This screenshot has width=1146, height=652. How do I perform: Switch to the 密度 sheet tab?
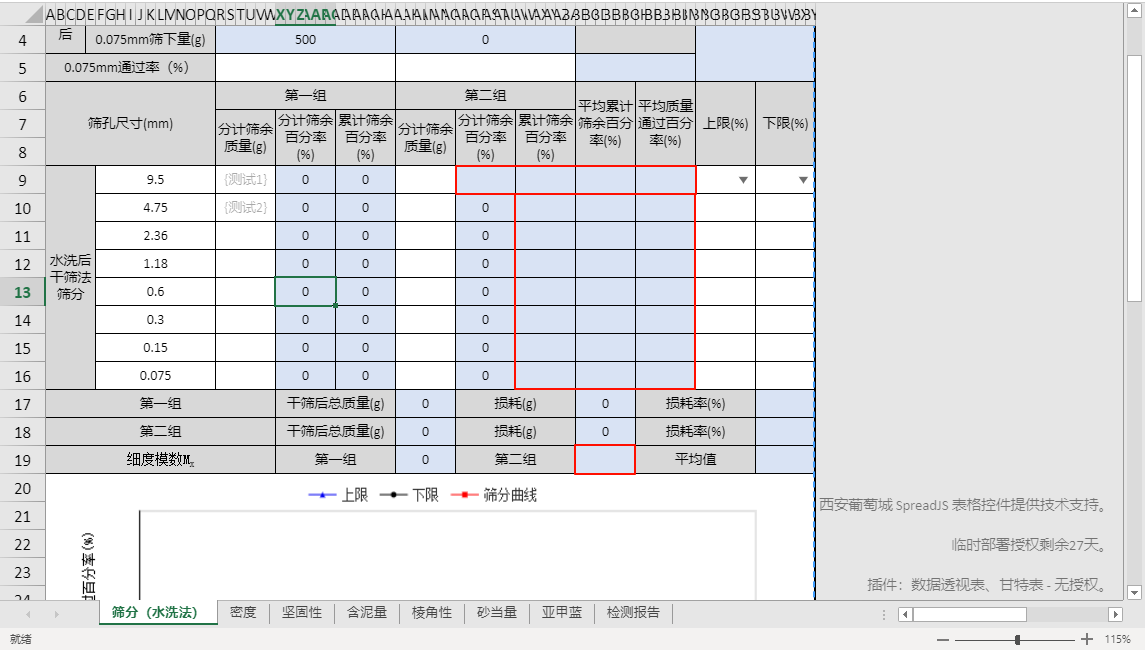243,613
